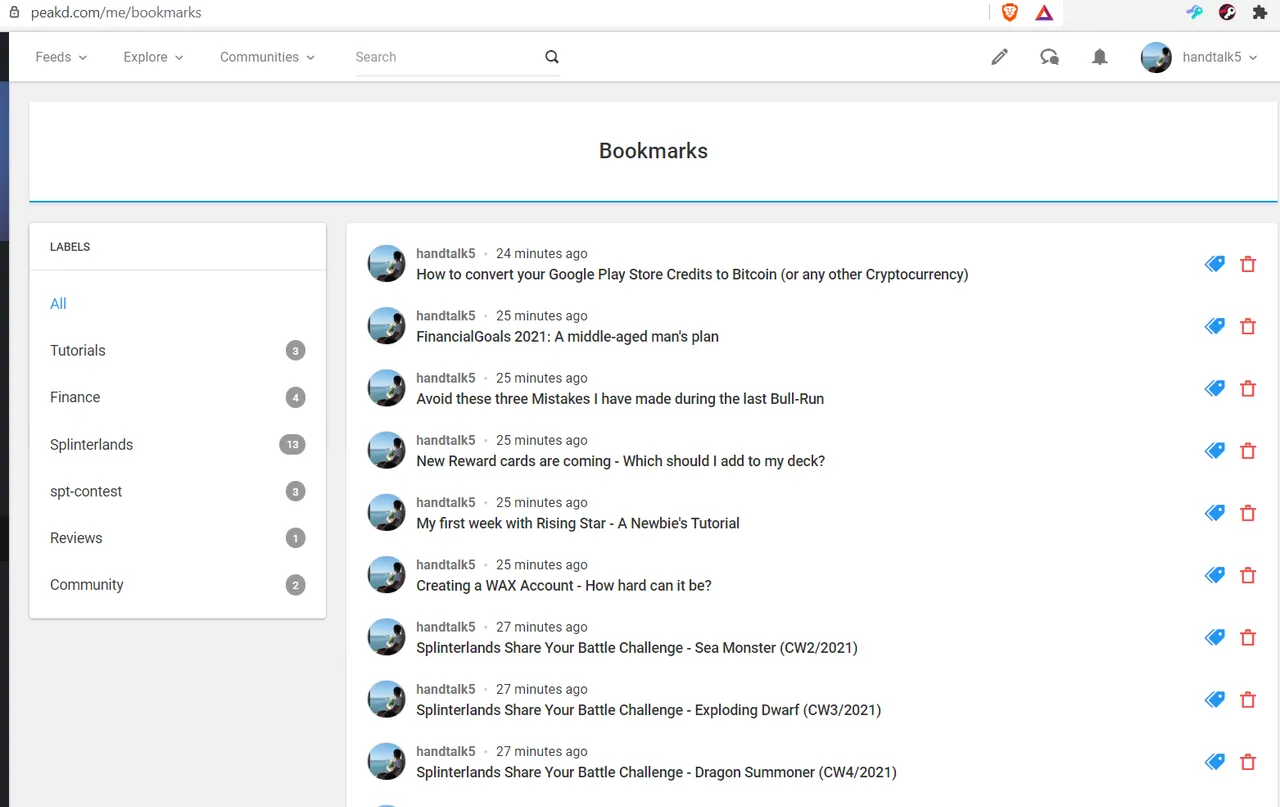Delete the Sea Monster challenge bookmark
Image resolution: width=1280 pixels, height=807 pixels.
click(1248, 637)
